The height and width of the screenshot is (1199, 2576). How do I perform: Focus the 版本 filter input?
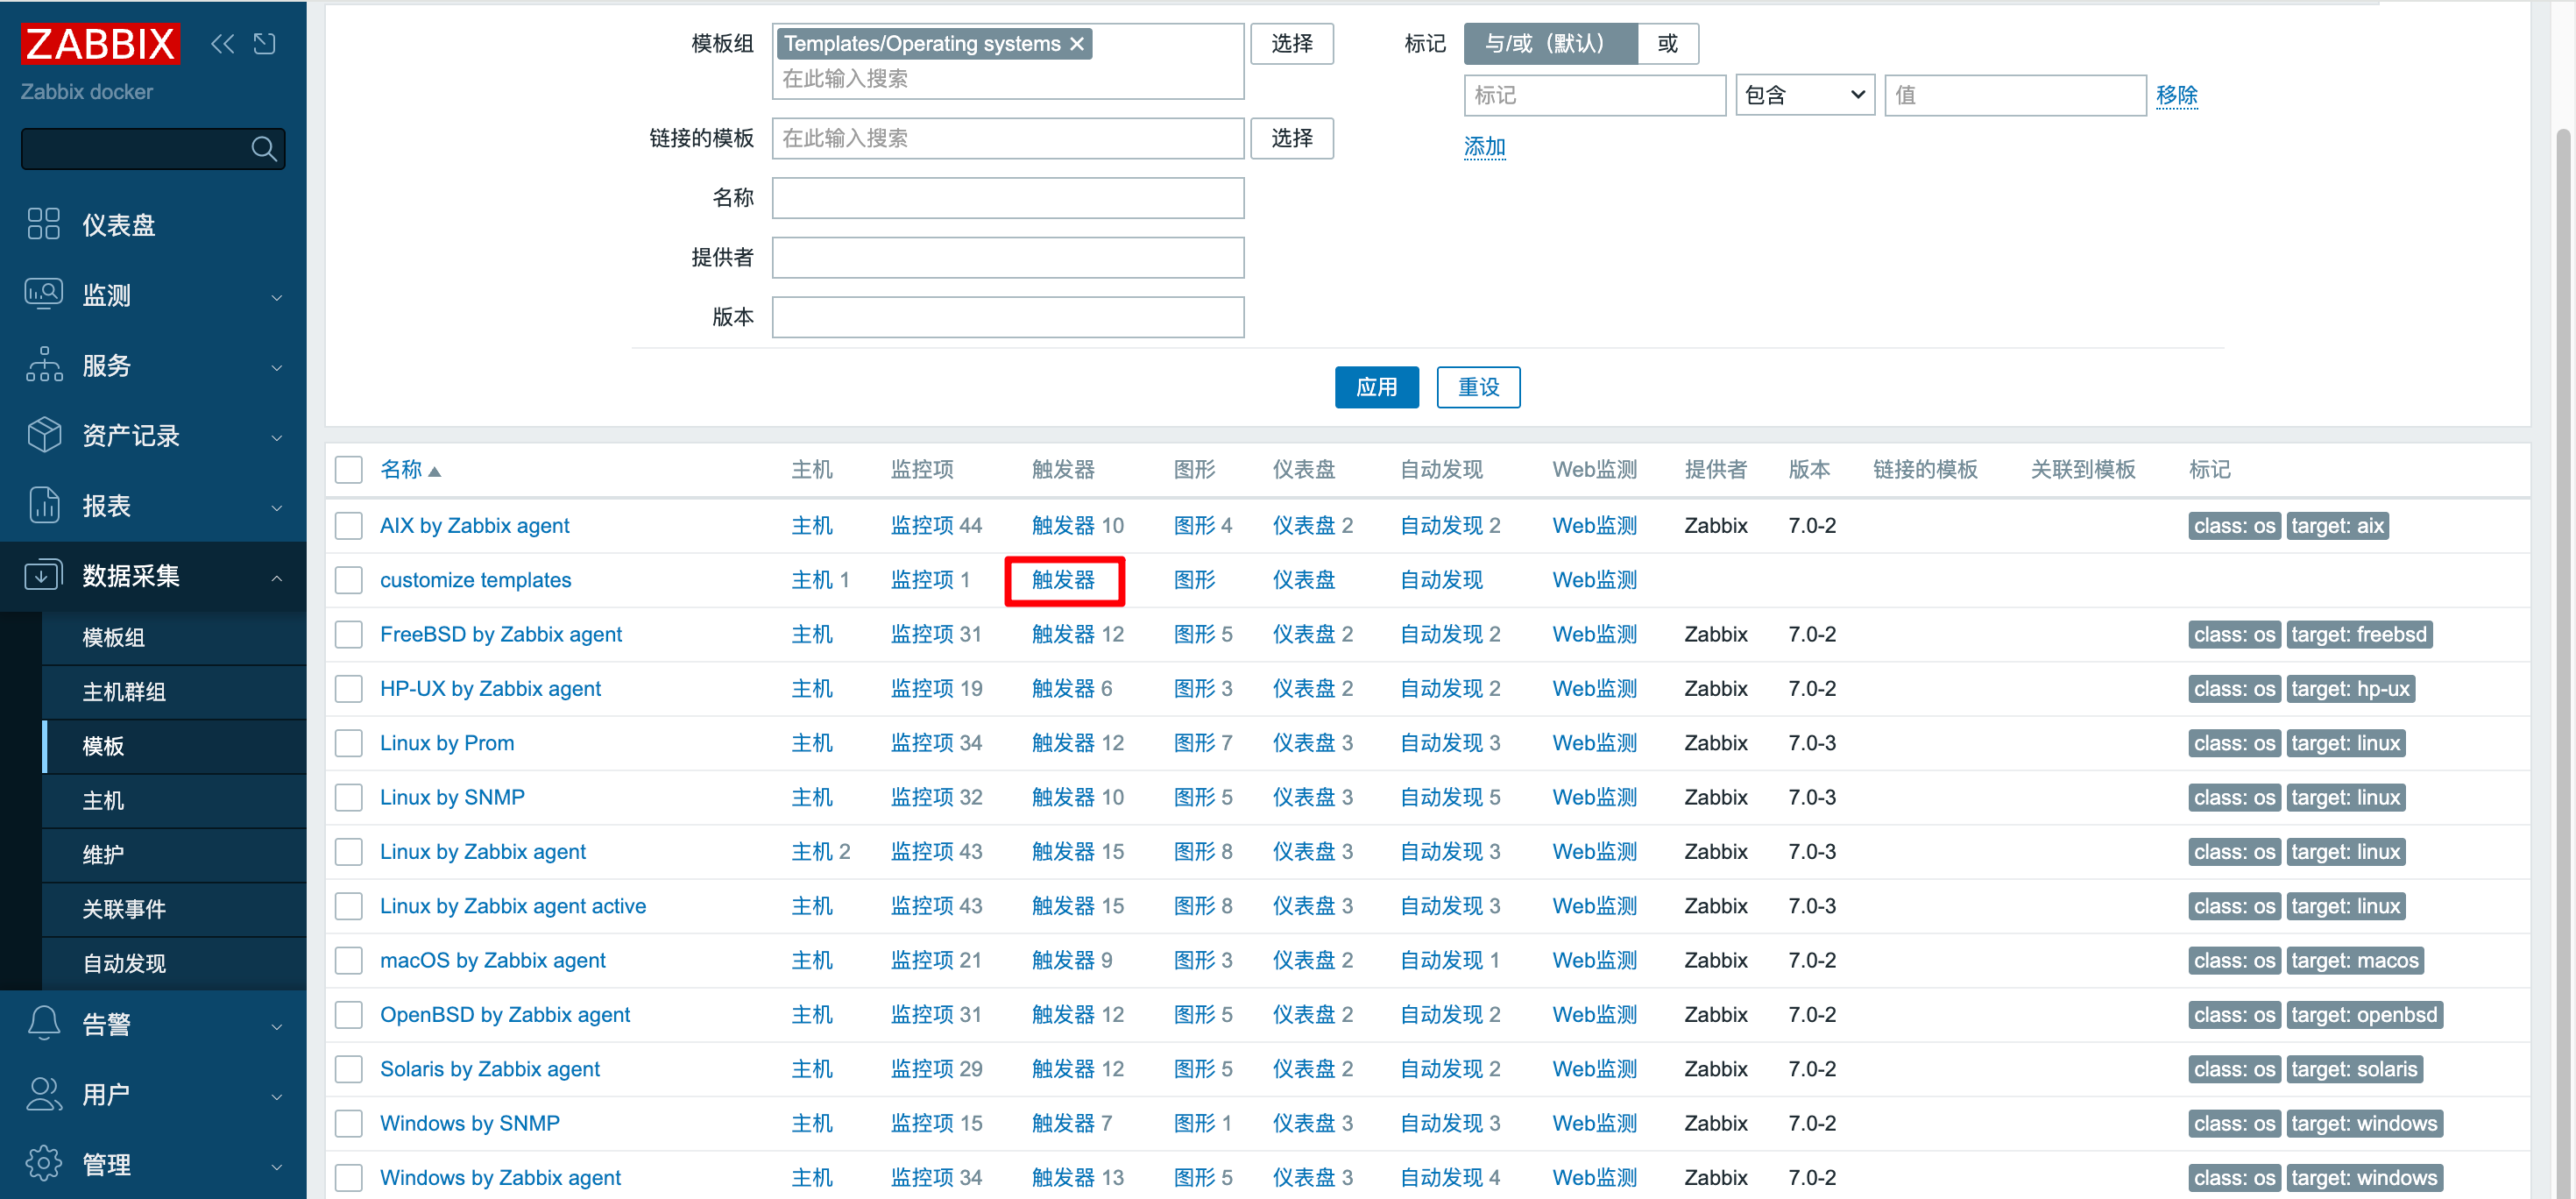(x=1008, y=317)
